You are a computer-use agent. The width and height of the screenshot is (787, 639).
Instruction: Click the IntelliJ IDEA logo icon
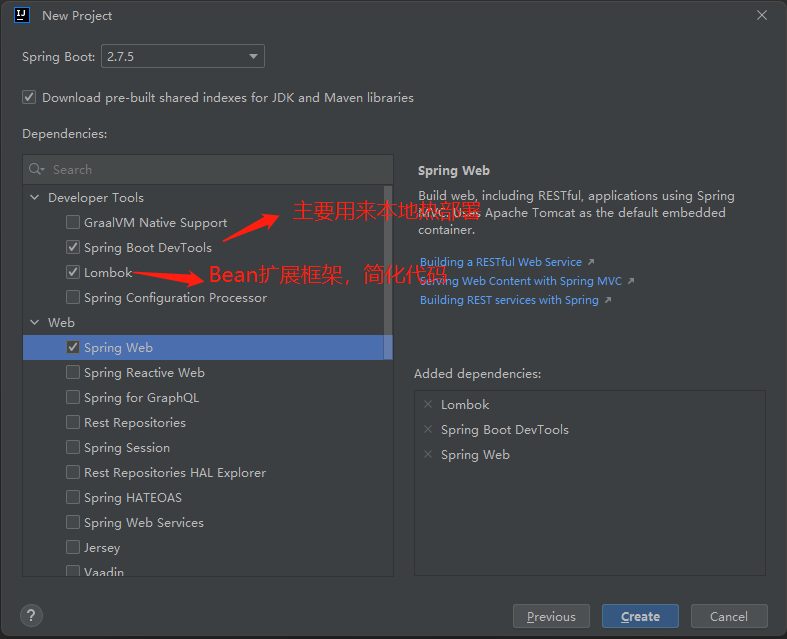pos(22,15)
